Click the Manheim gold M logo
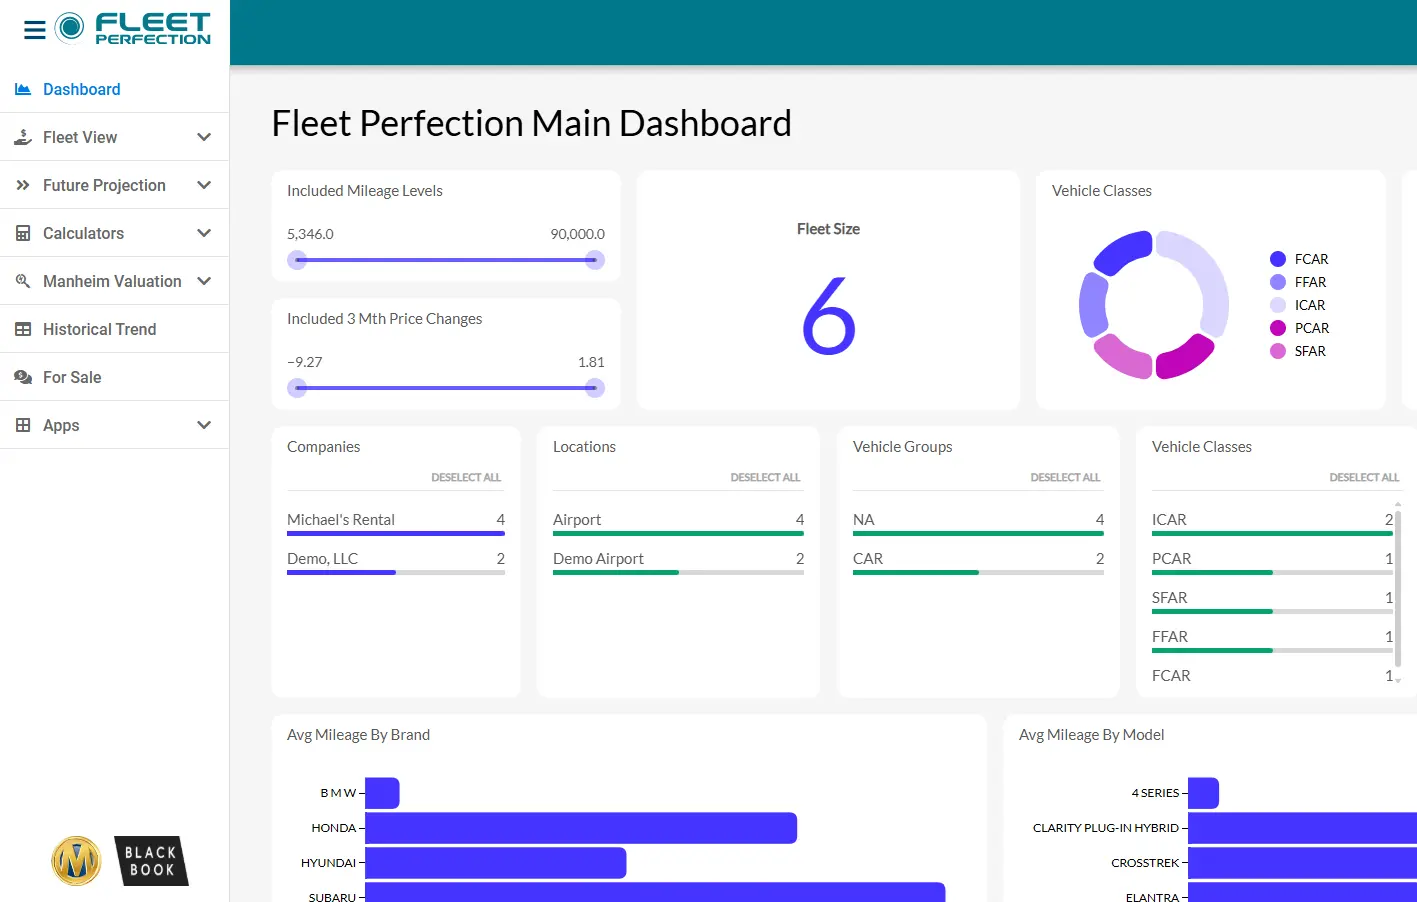The width and height of the screenshot is (1417, 902). (x=77, y=861)
